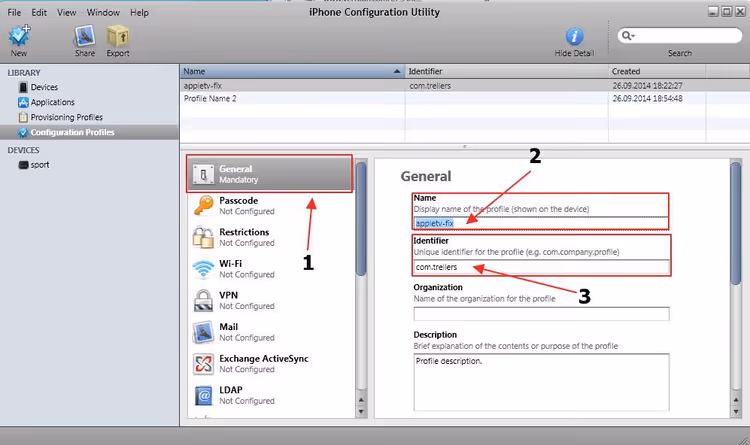Select the General Mandatory entry label
Screen dimensions: 750x445
click(238, 174)
